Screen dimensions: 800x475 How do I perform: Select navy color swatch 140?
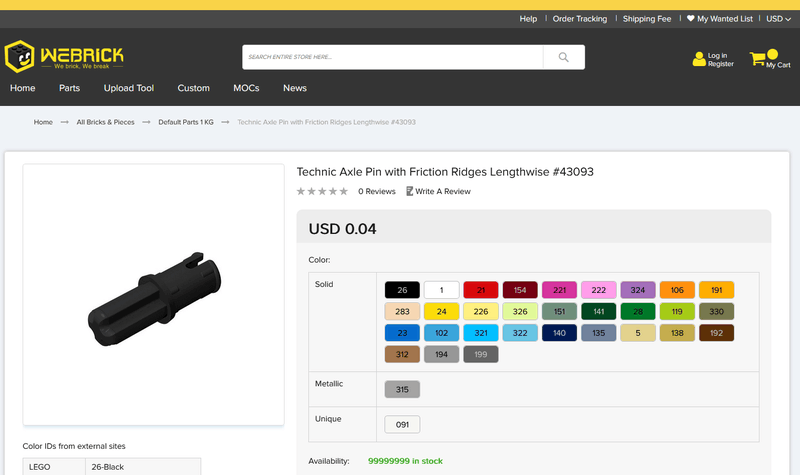559,333
